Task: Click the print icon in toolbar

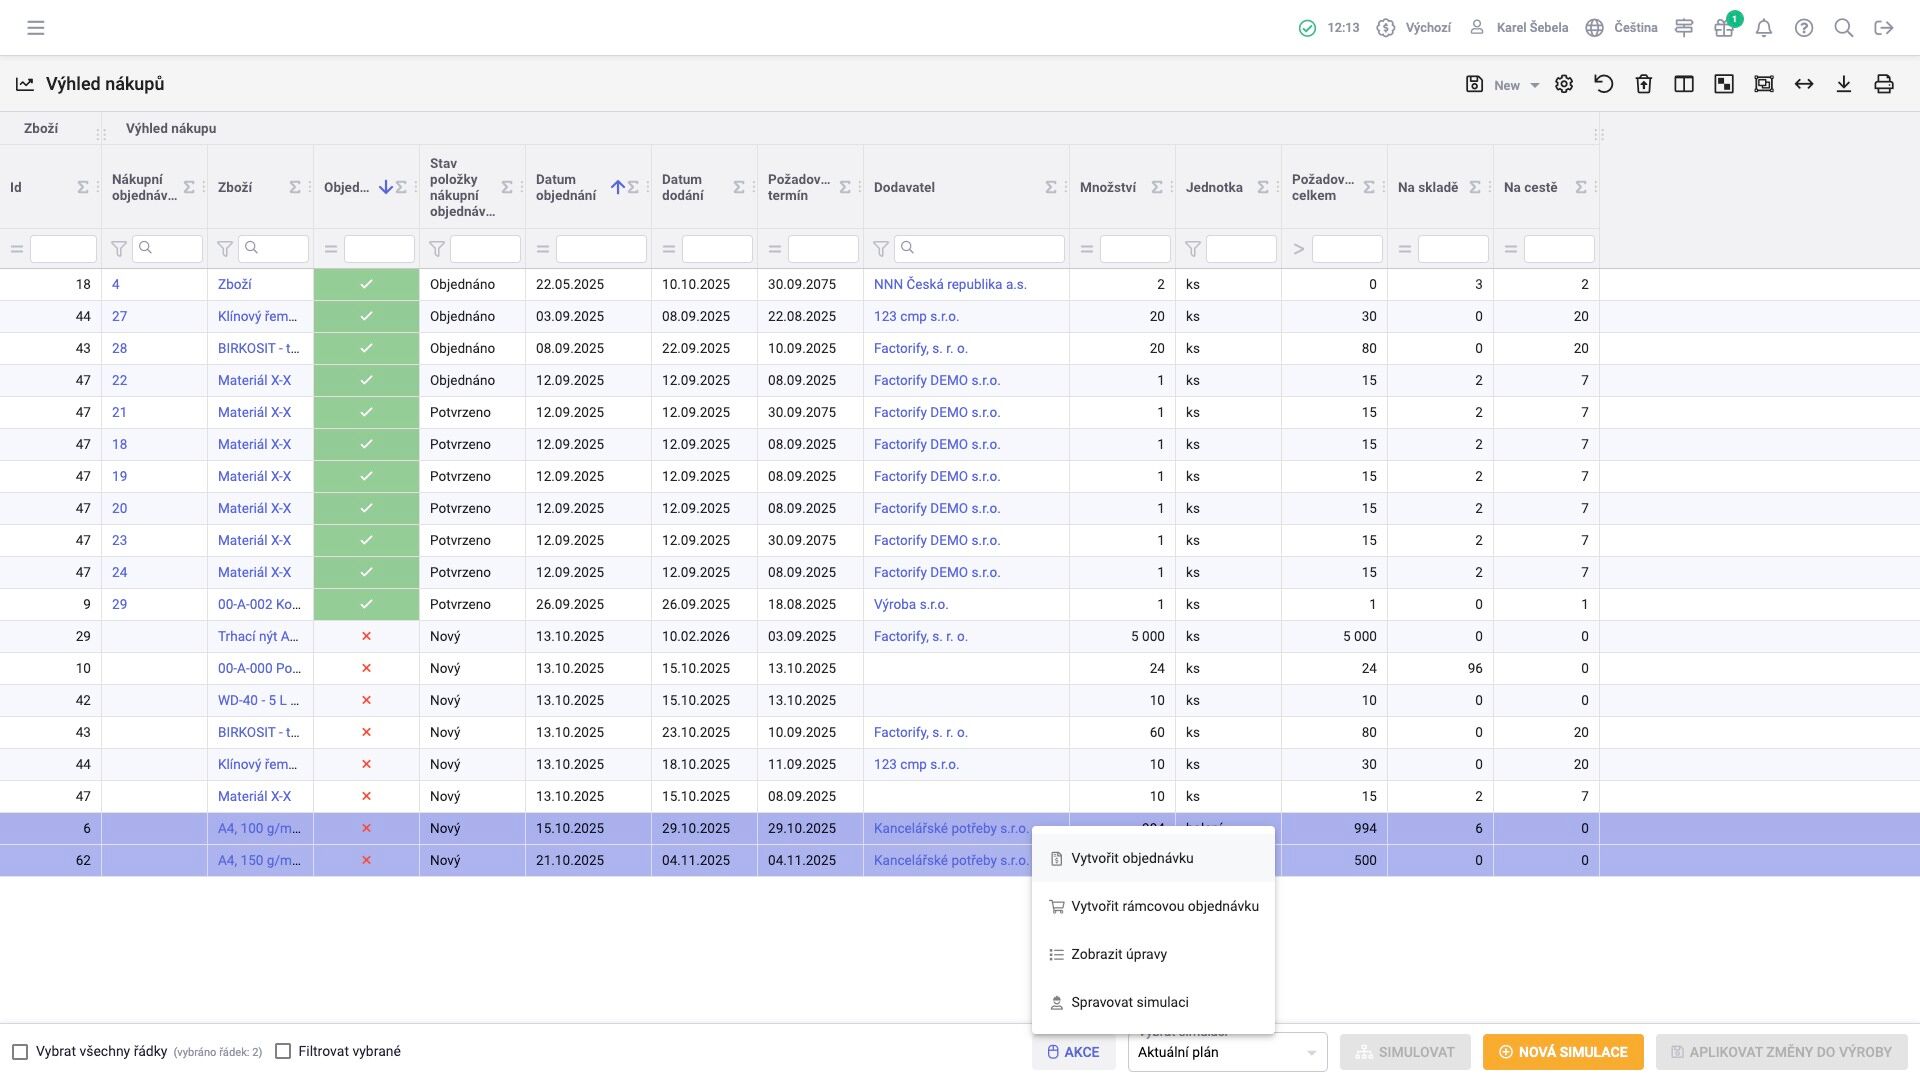Action: (1884, 85)
